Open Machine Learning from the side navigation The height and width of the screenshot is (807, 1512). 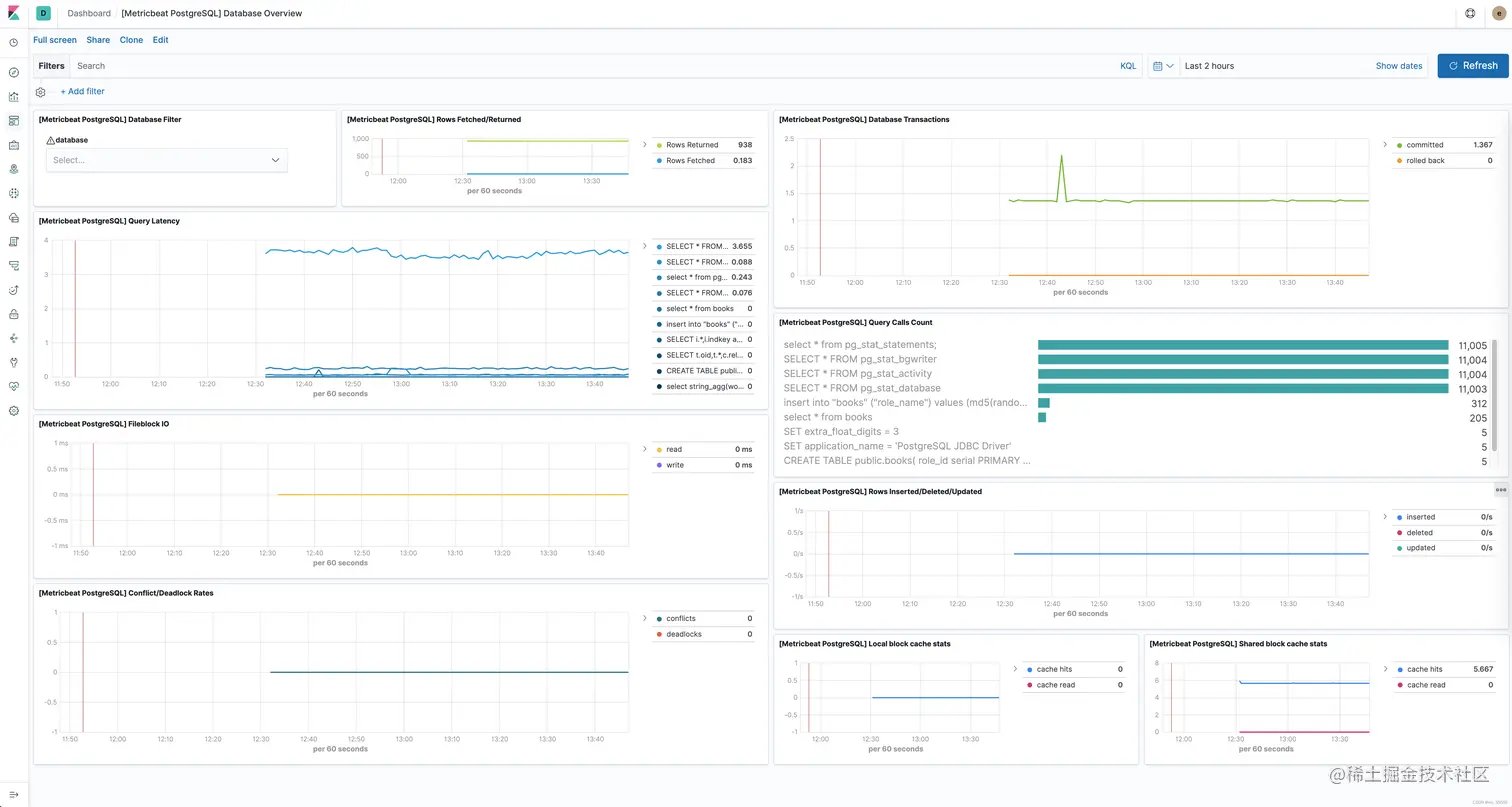tap(14, 193)
